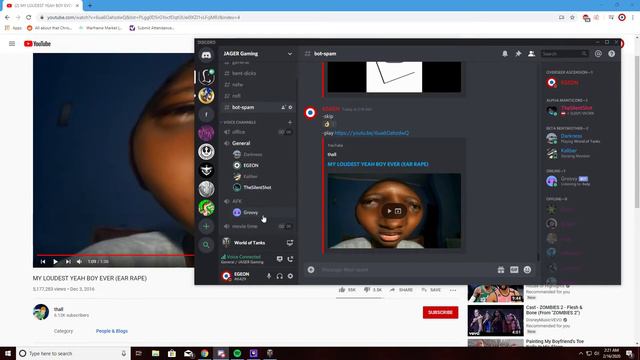The width and height of the screenshot is (640, 360).
Task: Open the green avatar server icon
Action: (x=206, y=207)
